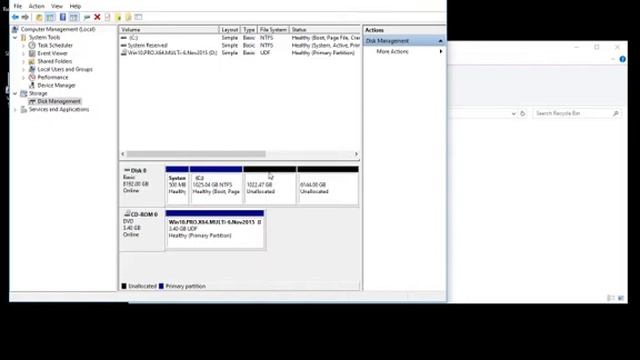Click the Device Manager icon
The image size is (640, 360).
(x=32, y=85)
